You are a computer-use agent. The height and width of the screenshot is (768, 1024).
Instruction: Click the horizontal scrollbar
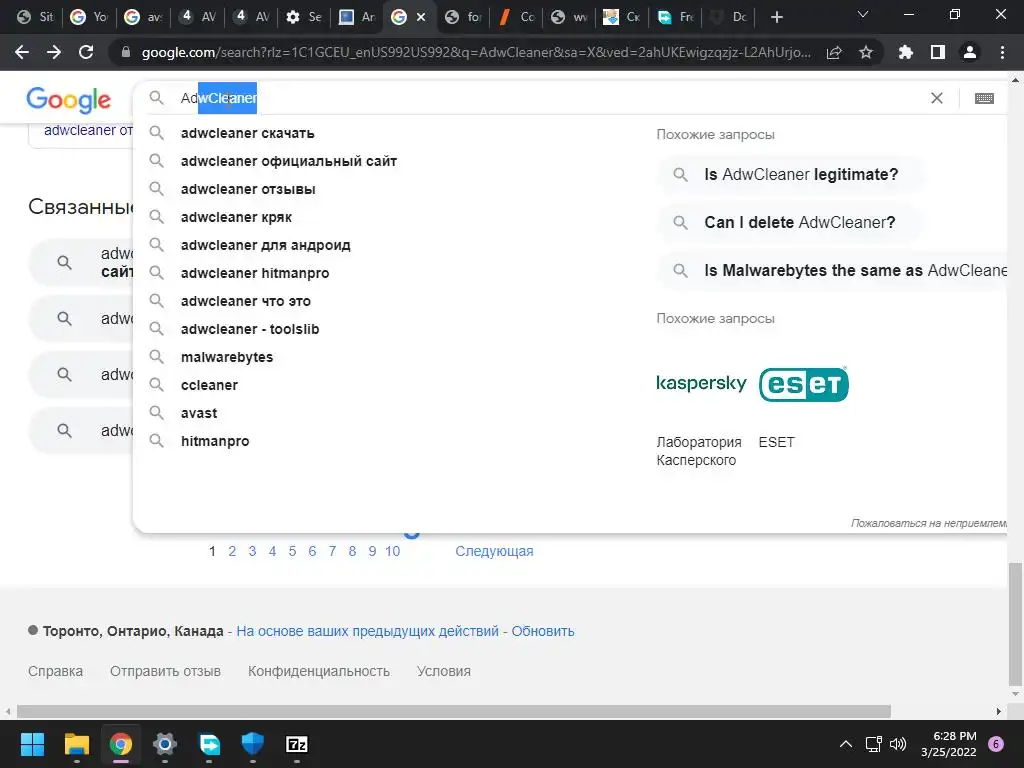point(454,711)
